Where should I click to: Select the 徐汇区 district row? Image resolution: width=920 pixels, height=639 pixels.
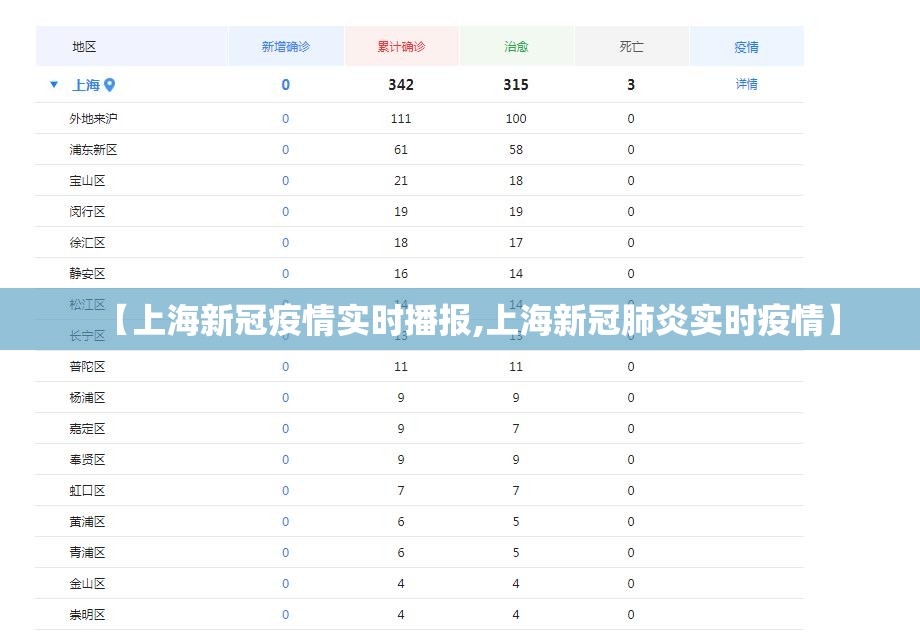point(87,243)
